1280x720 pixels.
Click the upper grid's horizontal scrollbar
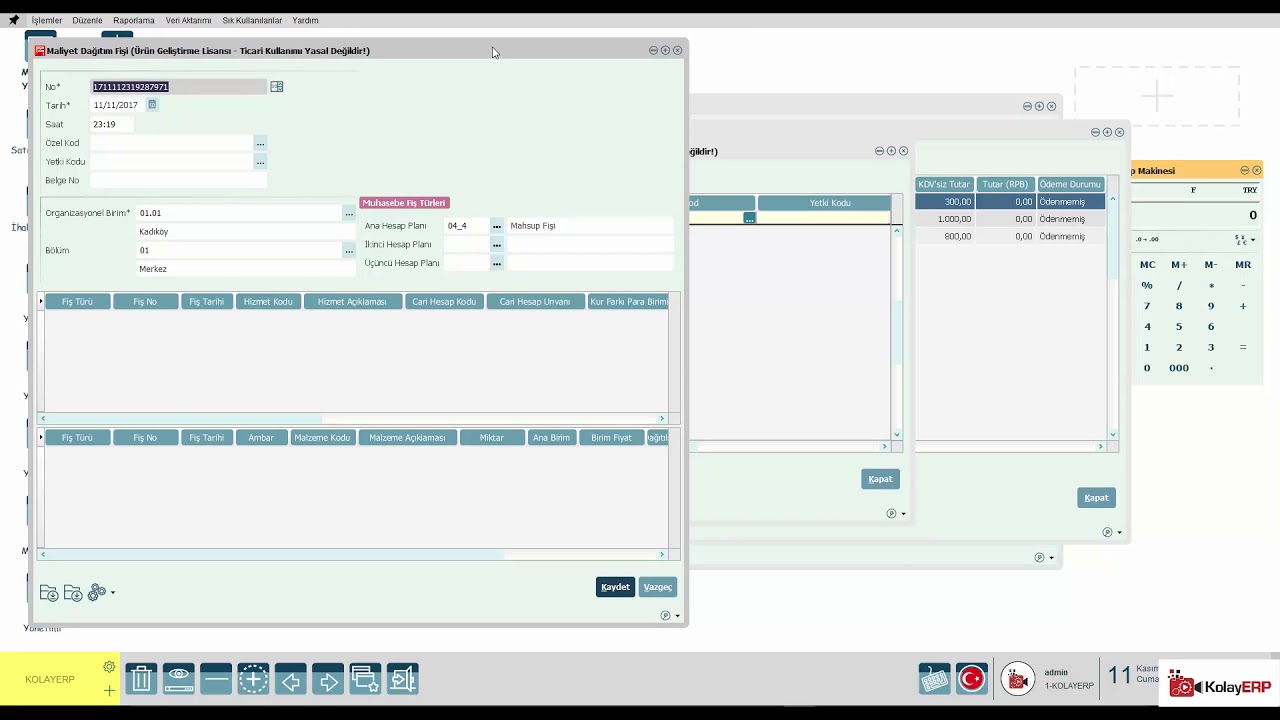click(x=352, y=418)
